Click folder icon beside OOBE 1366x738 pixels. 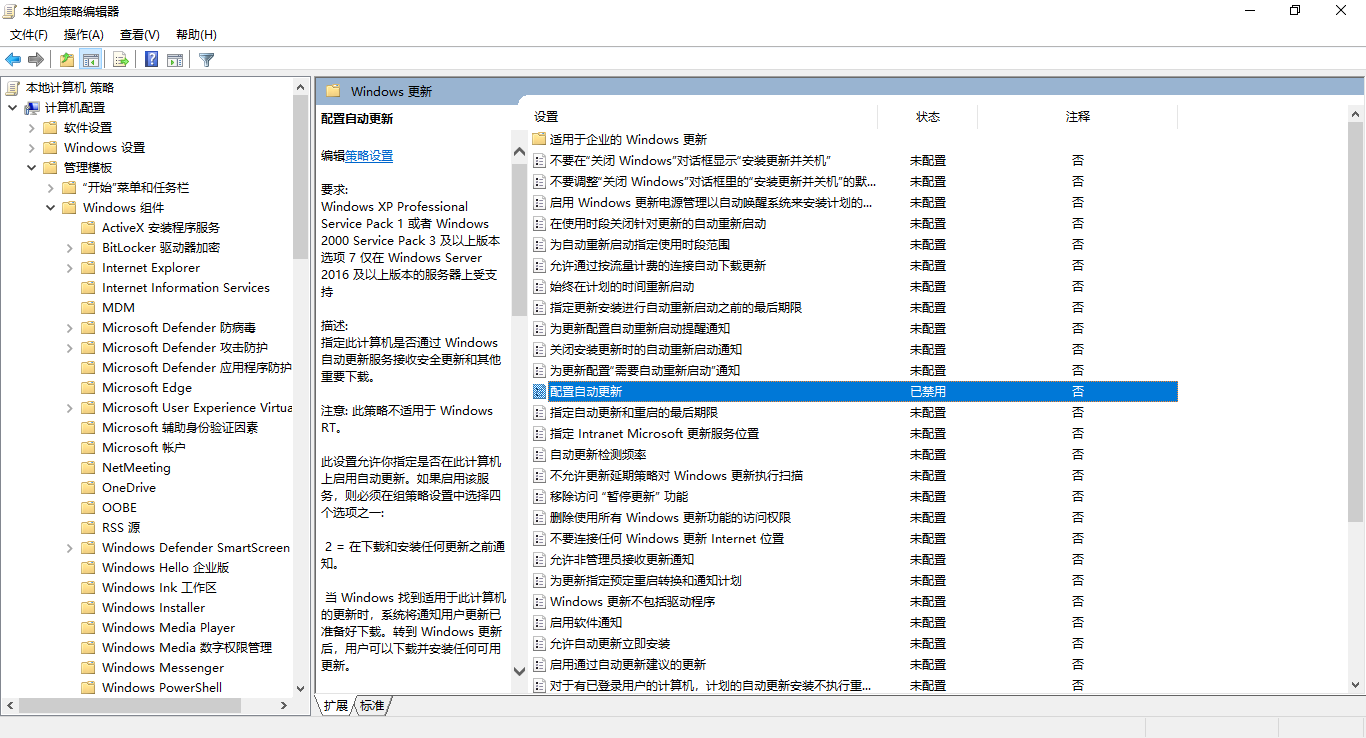89,508
